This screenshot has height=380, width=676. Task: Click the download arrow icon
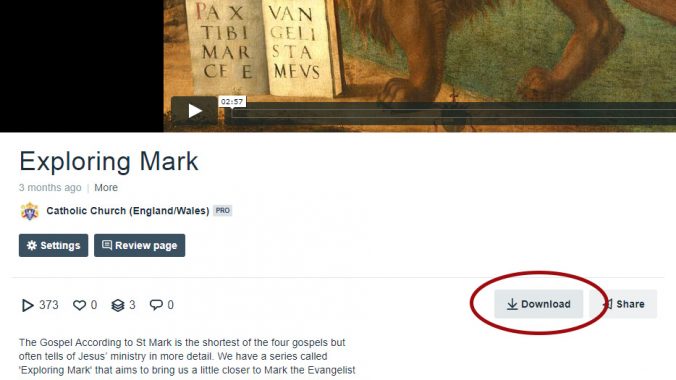[512, 305]
